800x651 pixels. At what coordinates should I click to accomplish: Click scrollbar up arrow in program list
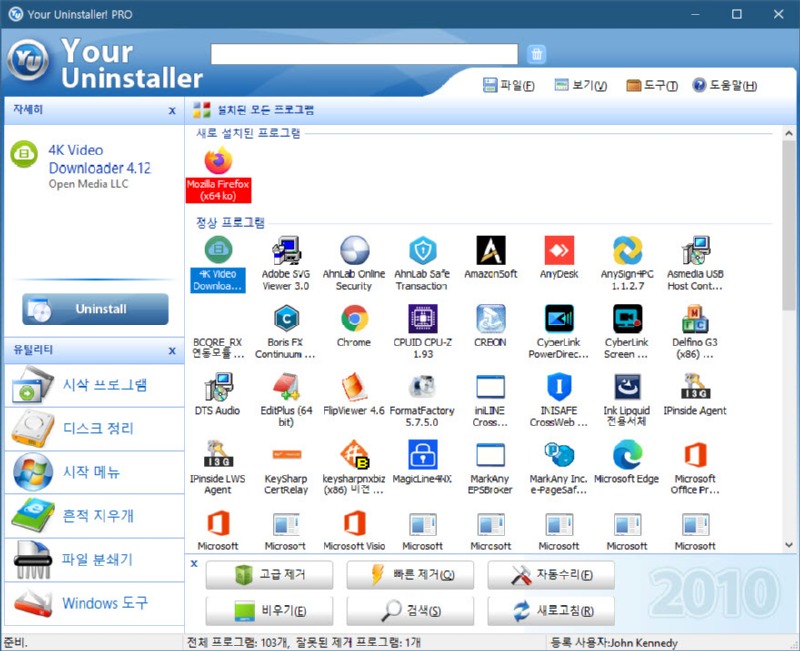click(x=789, y=133)
